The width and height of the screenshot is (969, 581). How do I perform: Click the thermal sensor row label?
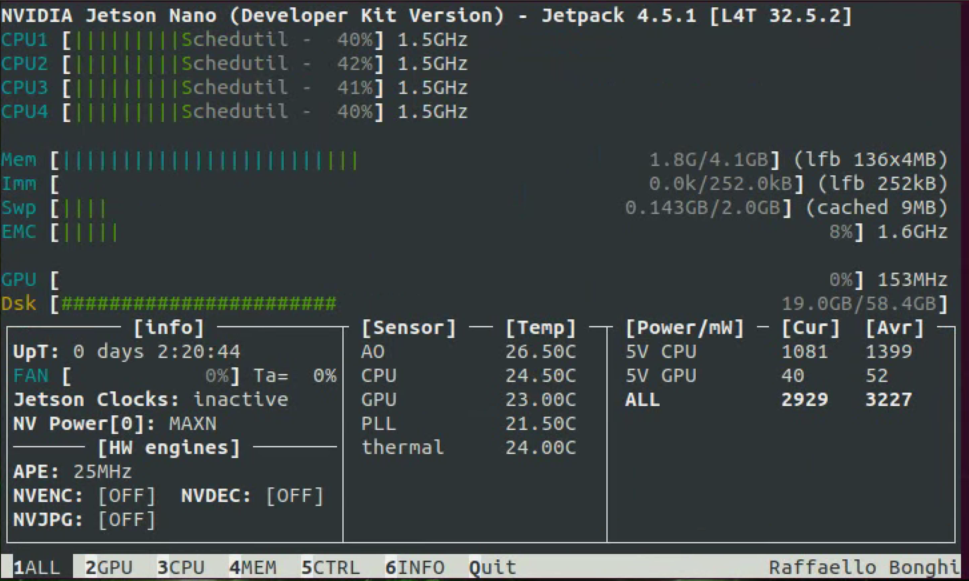click(403, 447)
